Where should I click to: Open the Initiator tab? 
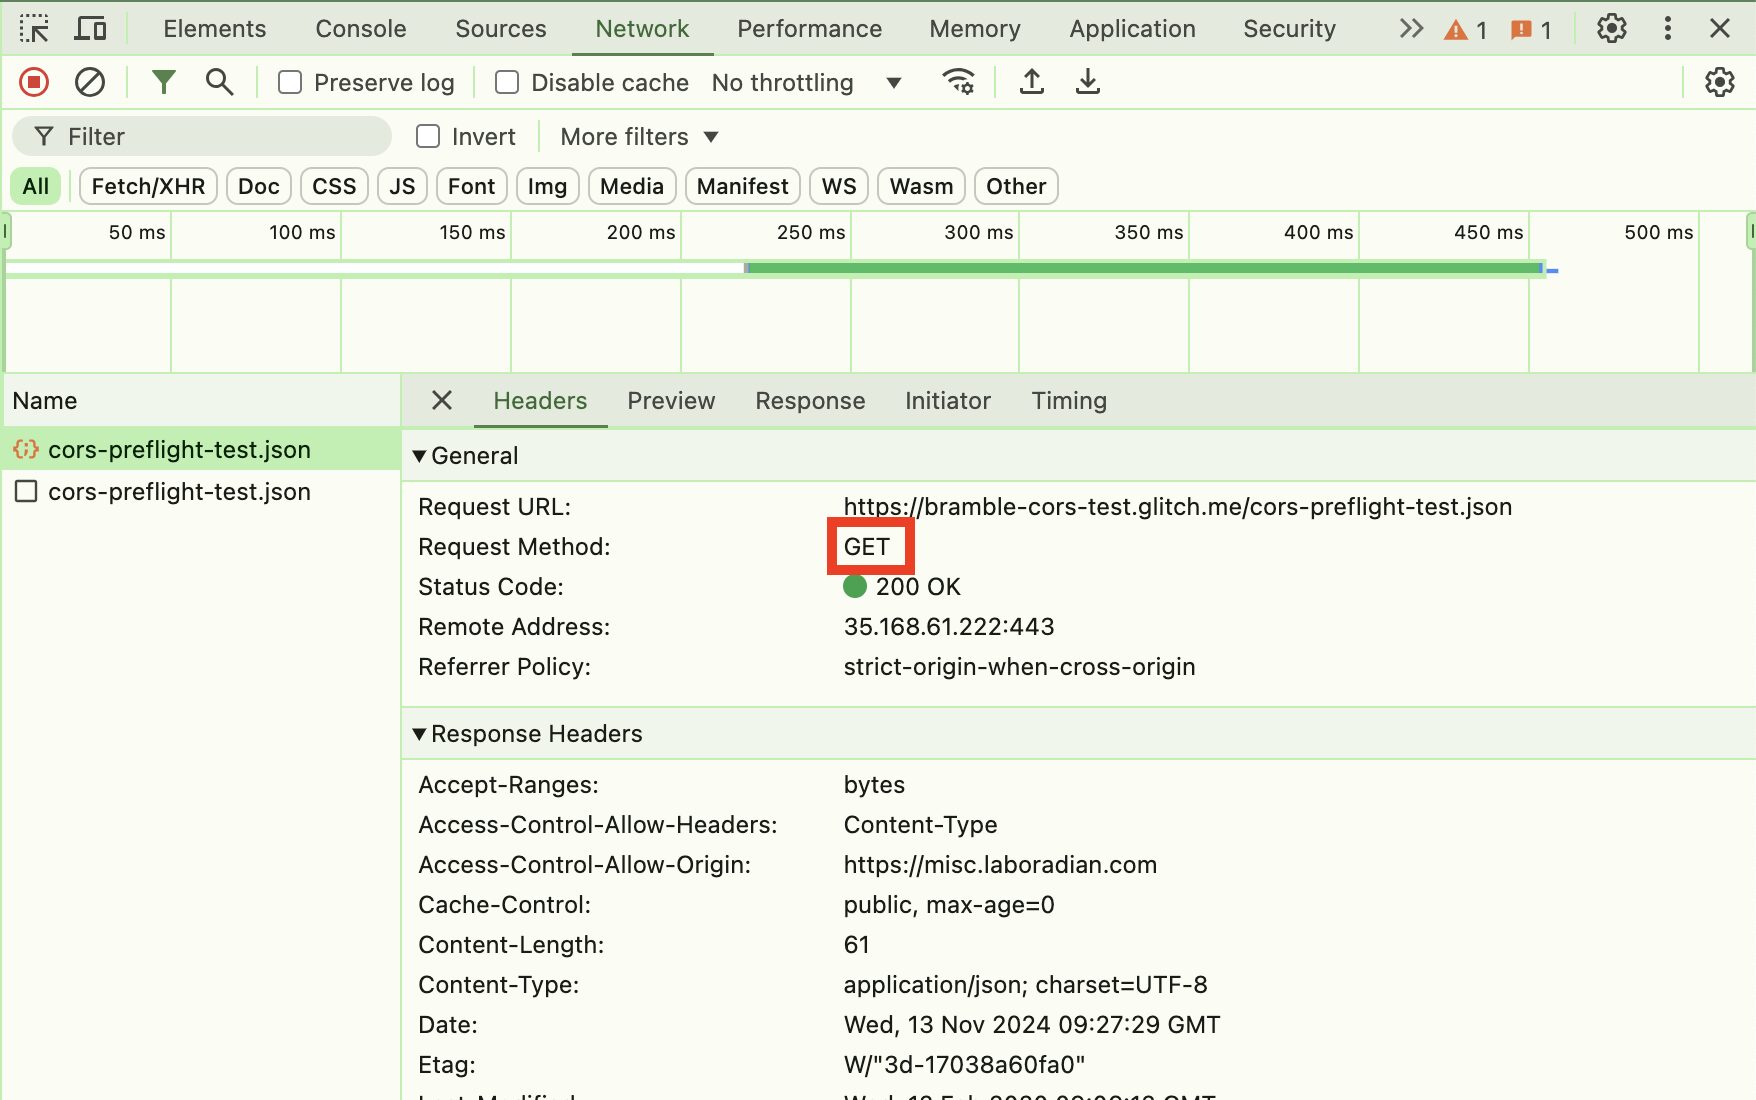pos(948,400)
